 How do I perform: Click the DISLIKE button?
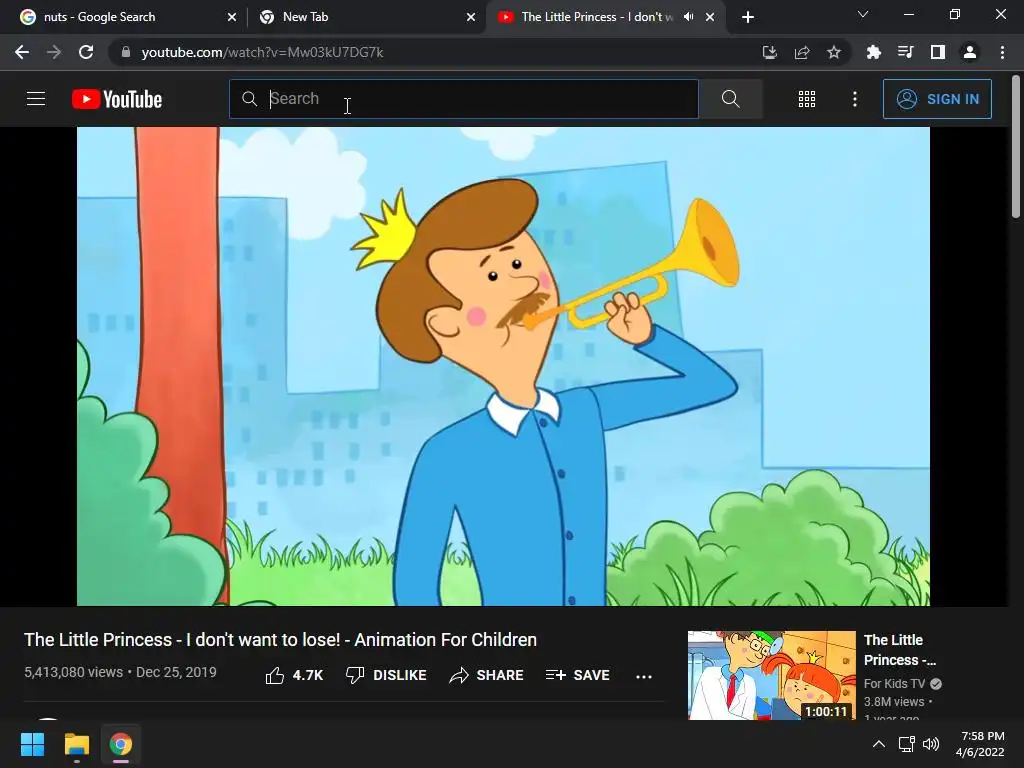point(386,675)
